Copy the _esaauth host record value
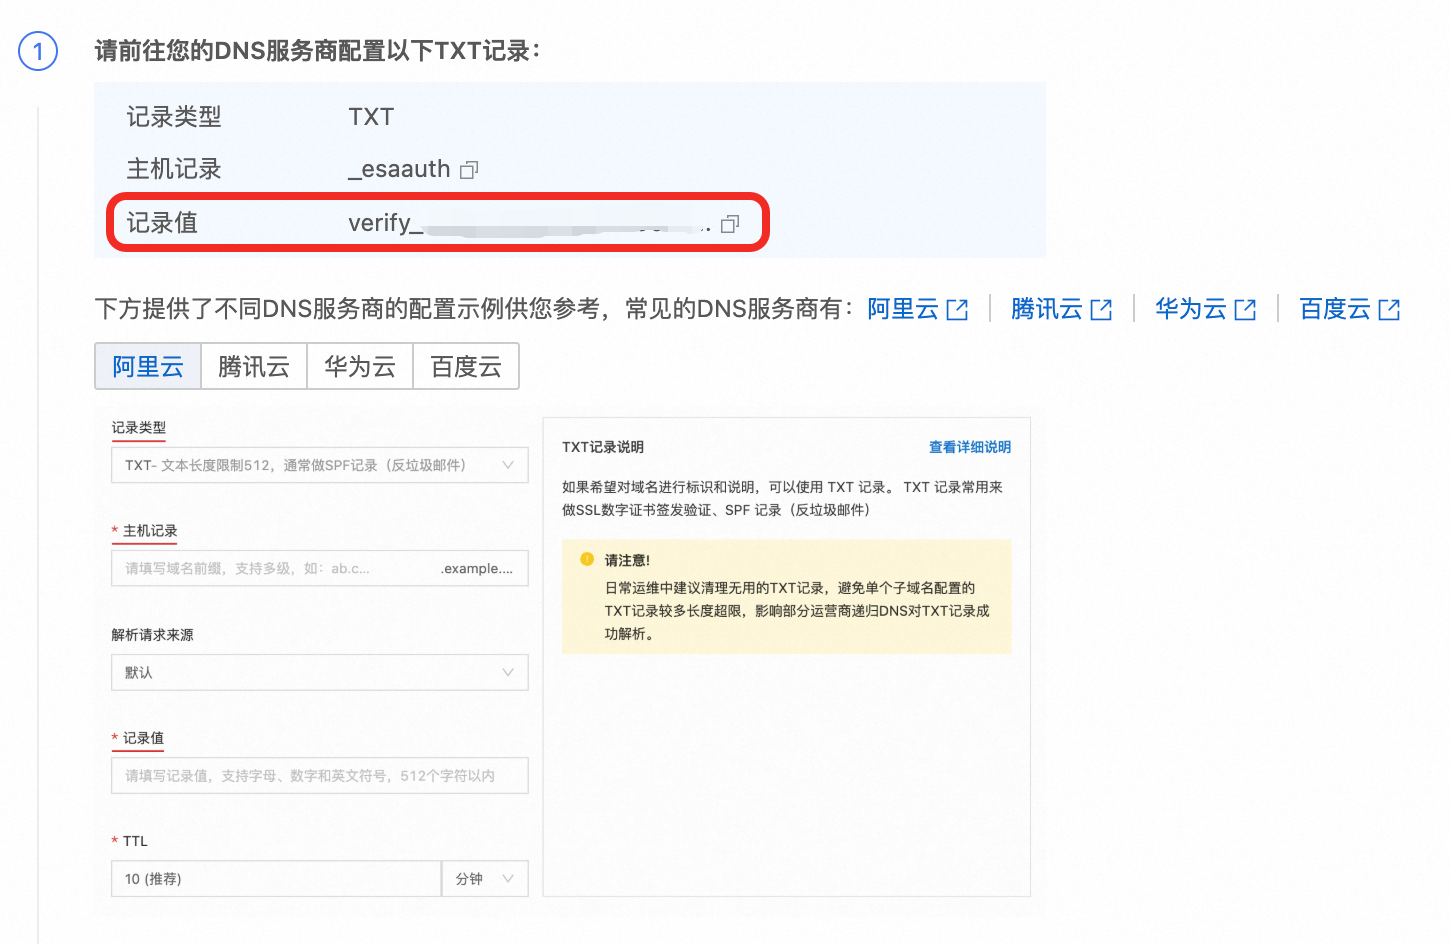Viewport: 1450px width, 944px height. tap(469, 170)
